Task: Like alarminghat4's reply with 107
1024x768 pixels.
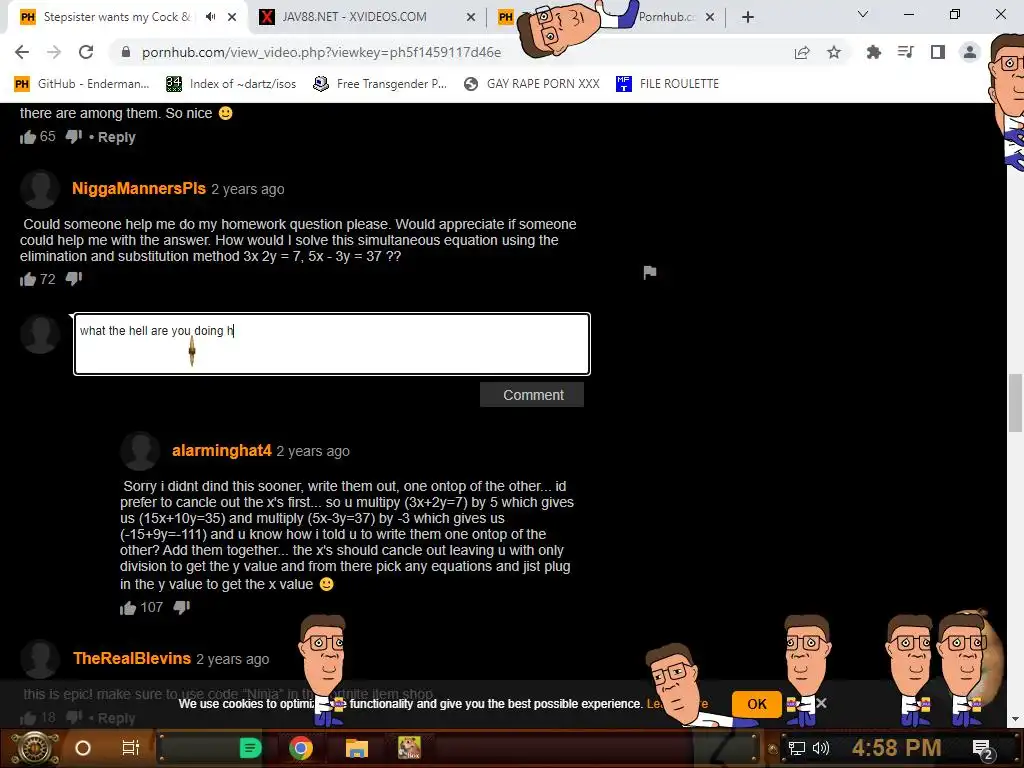Action: pos(127,608)
